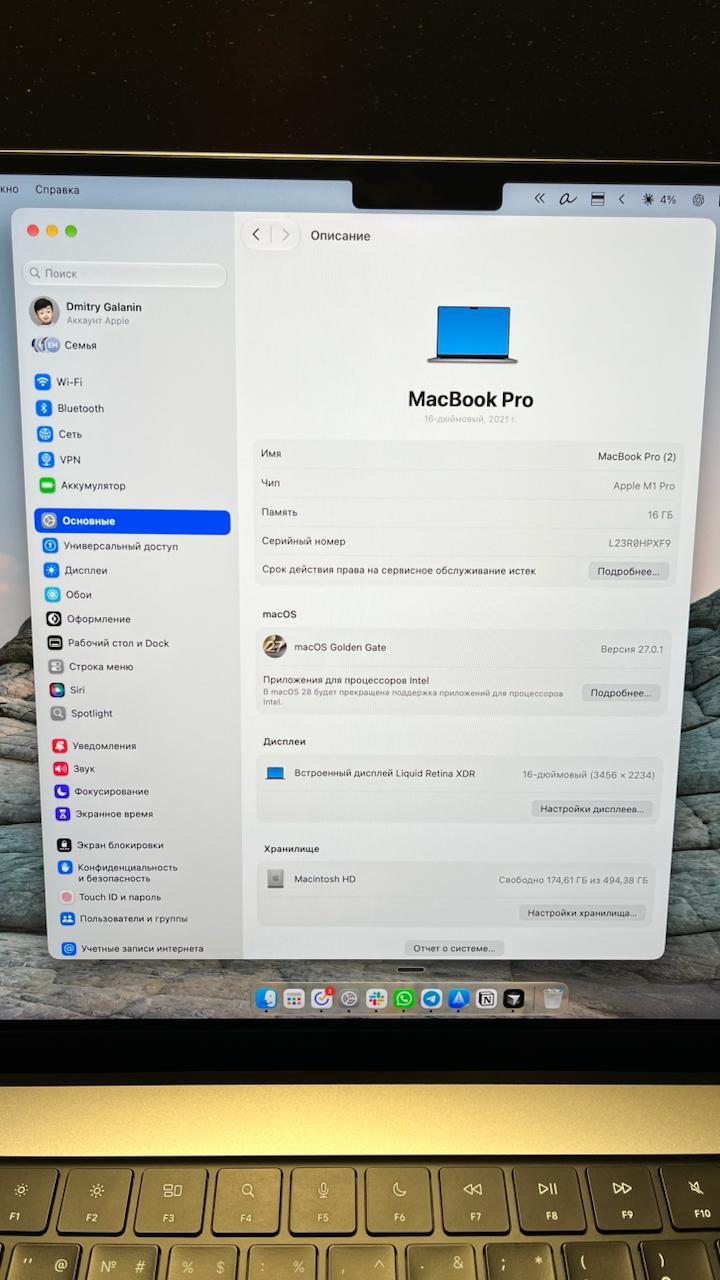Click Встроенный дисплей Liquid Retina XDR row
This screenshot has height=1280, width=720.
(x=461, y=774)
